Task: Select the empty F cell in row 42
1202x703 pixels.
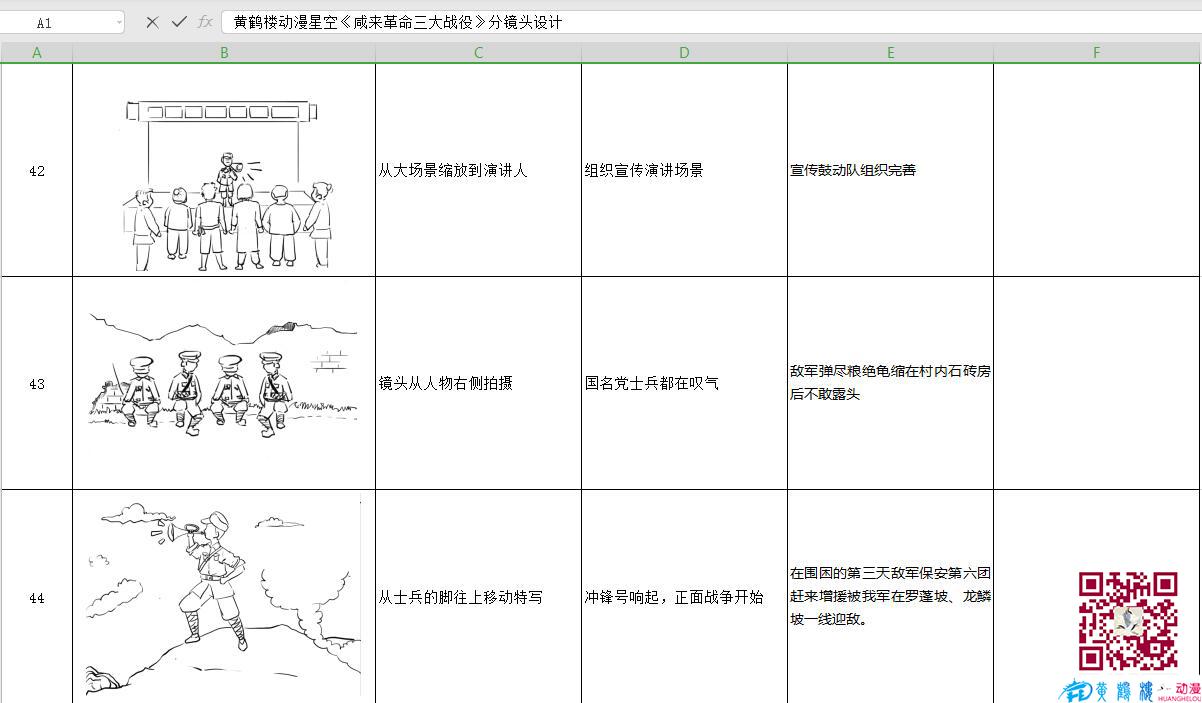Action: coord(1097,170)
